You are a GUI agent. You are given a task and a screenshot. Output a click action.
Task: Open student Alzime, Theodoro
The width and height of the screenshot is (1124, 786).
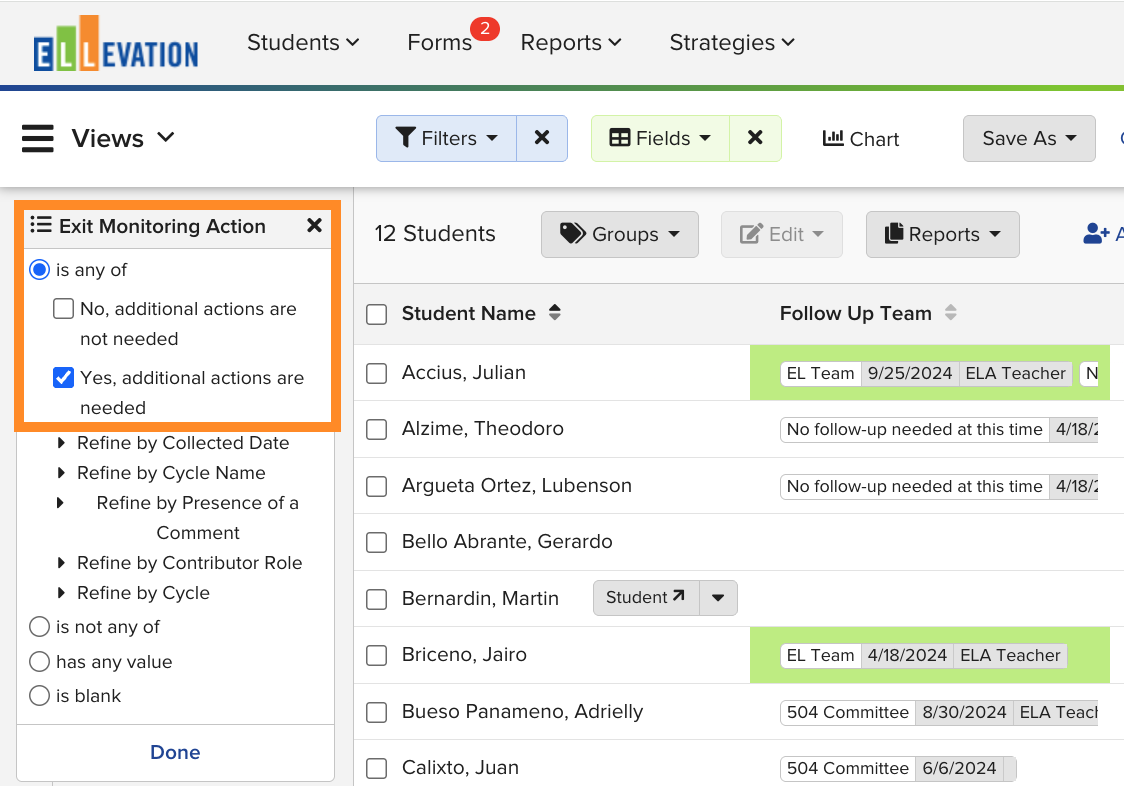[482, 428]
